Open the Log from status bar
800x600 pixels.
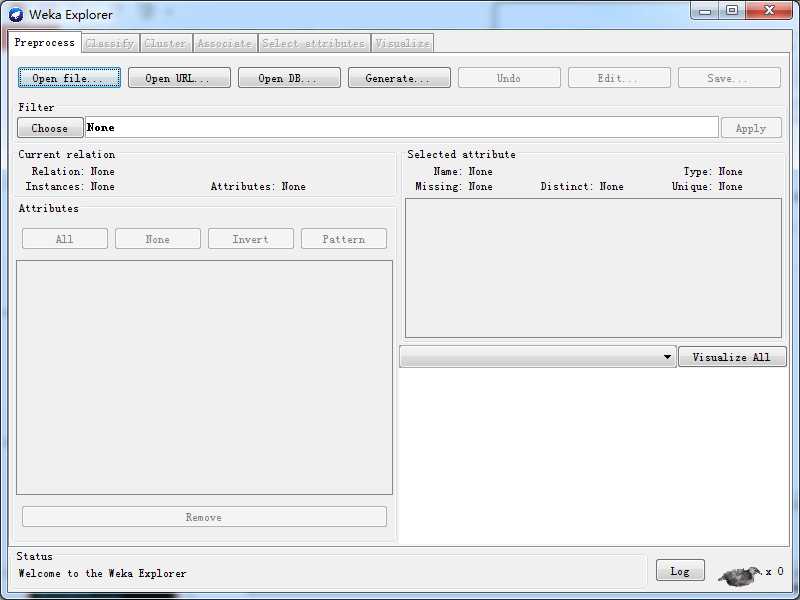tap(680, 570)
